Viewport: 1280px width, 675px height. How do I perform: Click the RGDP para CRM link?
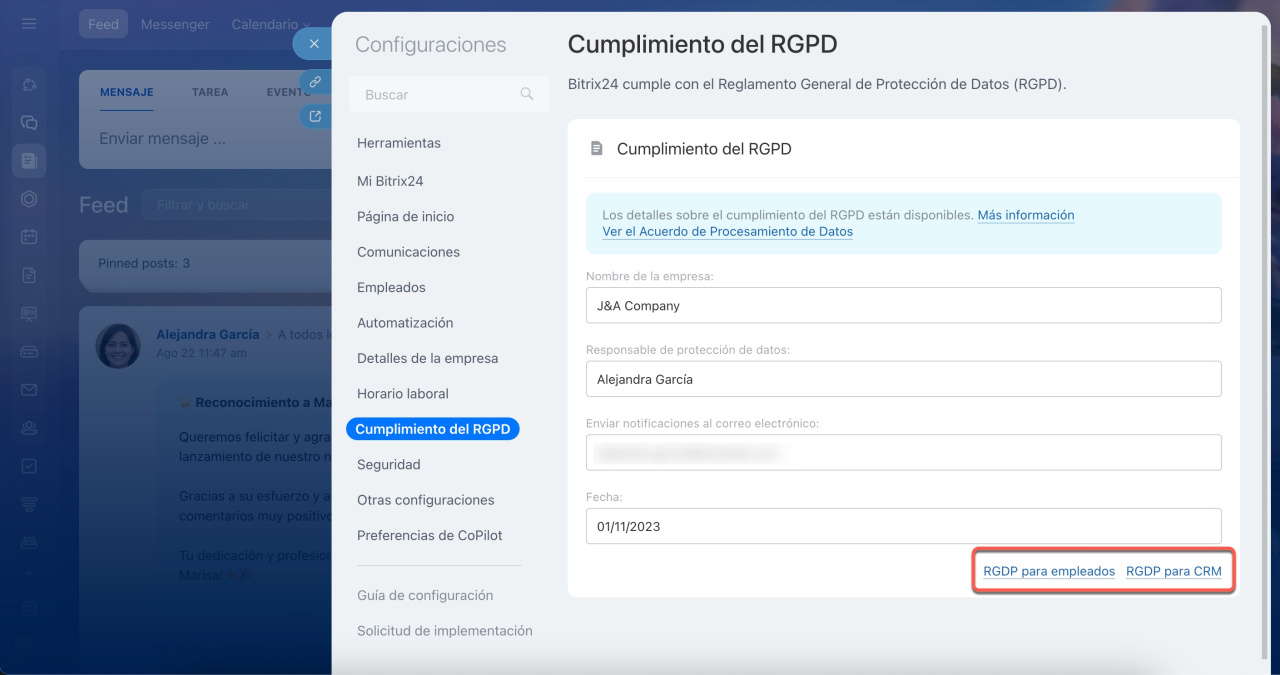tap(1174, 572)
